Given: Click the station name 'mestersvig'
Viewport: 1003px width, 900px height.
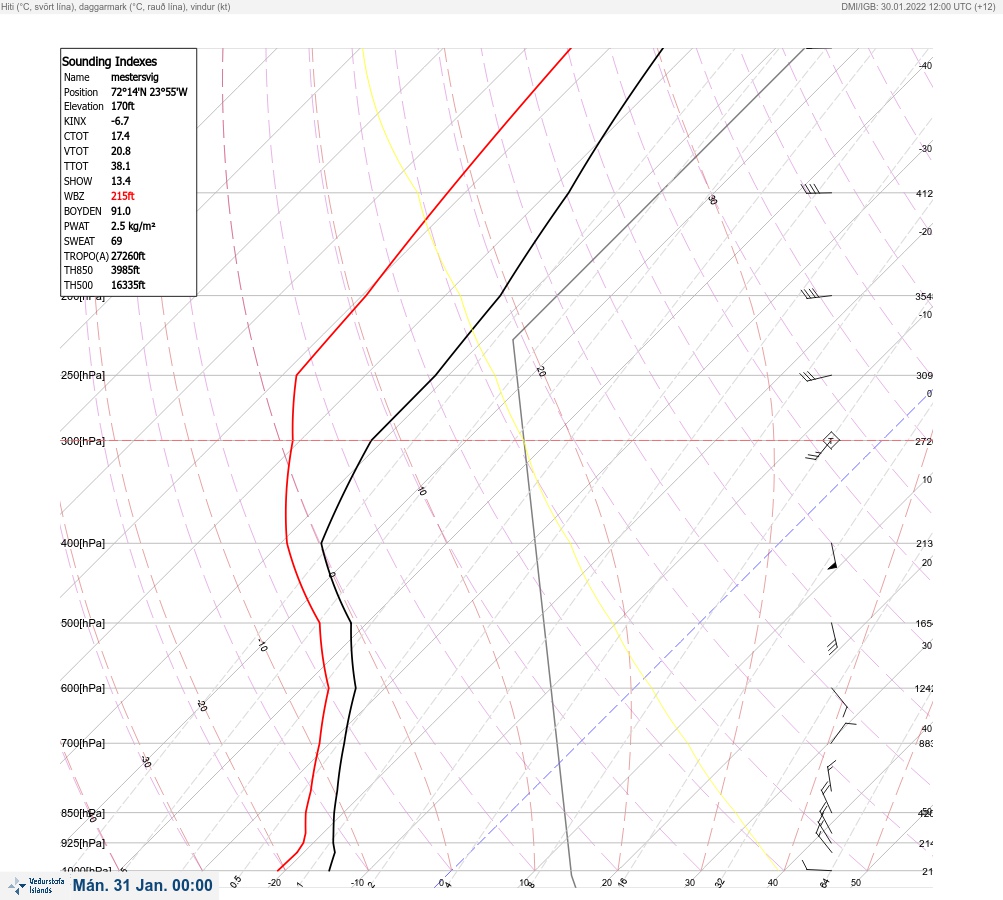Looking at the screenshot, I should click(134, 77).
